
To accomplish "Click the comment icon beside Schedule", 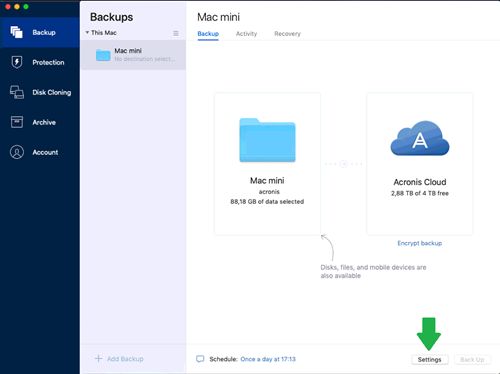I will (200, 359).
